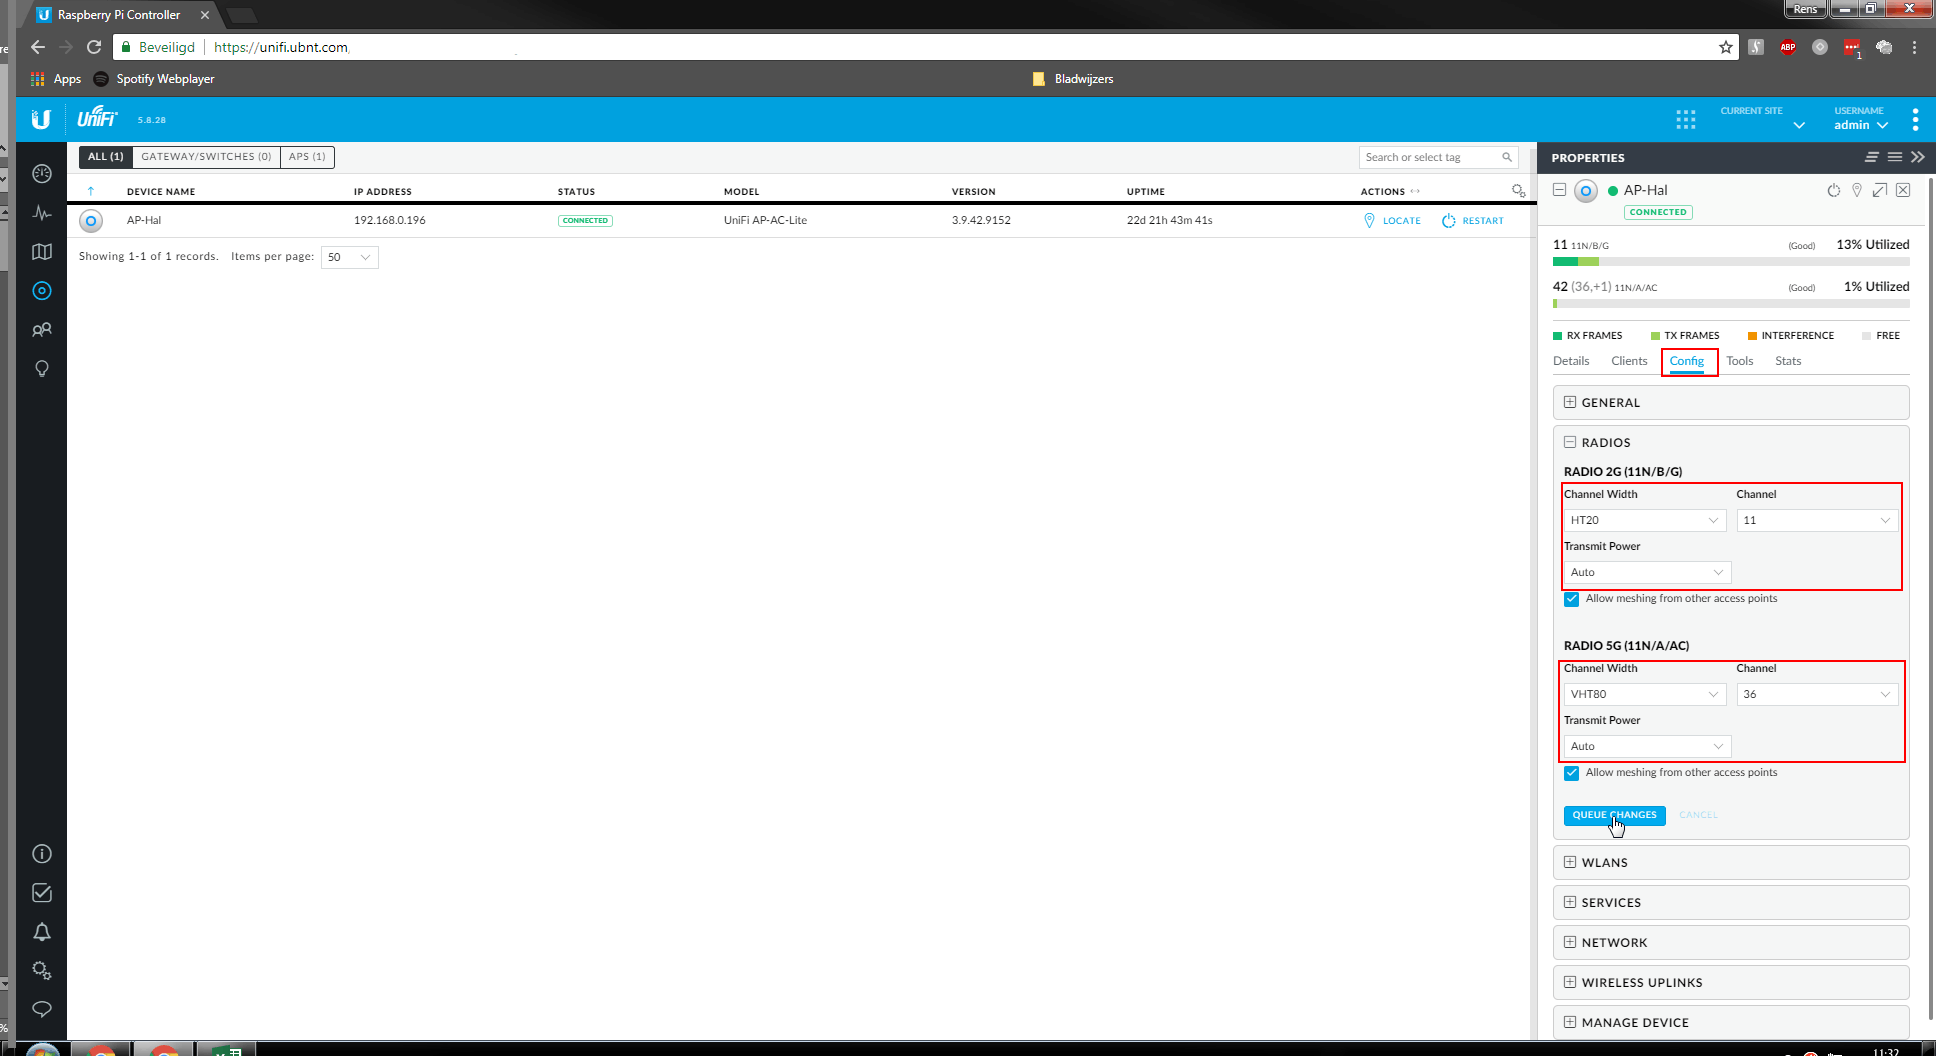Open the 2G Transmit Power Auto dropdown
The width and height of the screenshot is (1936, 1056).
coord(1647,572)
